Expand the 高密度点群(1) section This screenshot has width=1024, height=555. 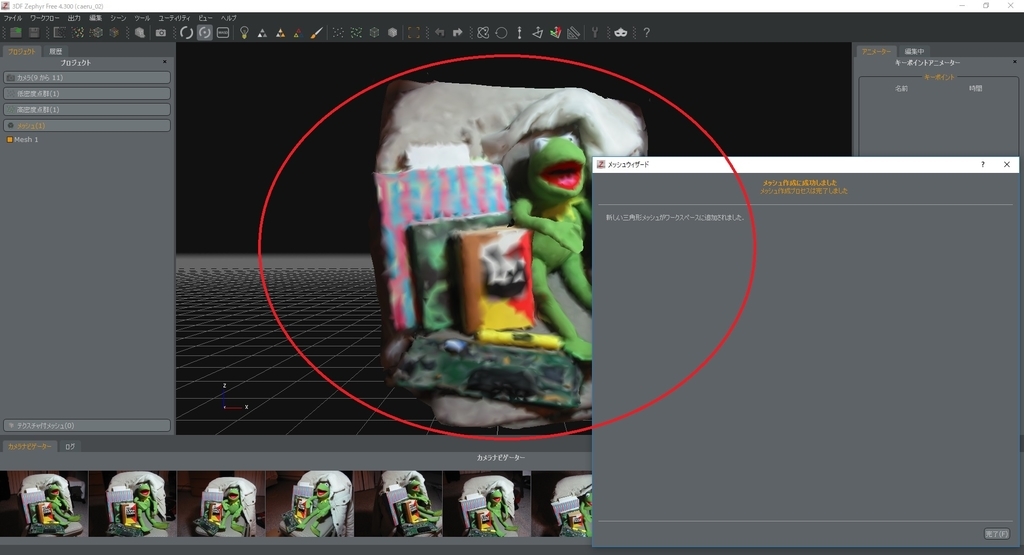point(87,110)
